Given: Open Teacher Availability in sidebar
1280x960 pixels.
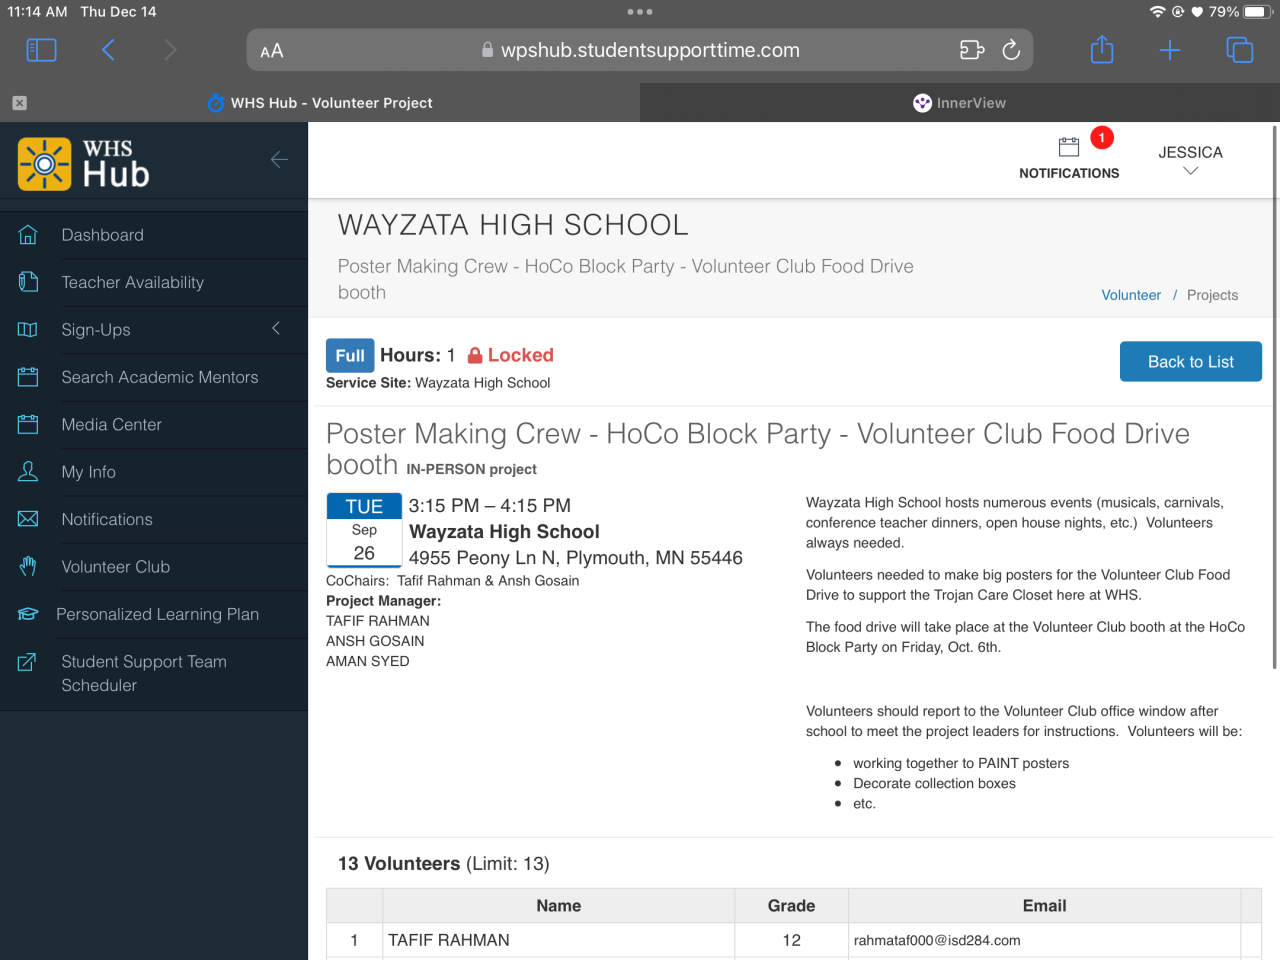Looking at the screenshot, I should coord(132,283).
